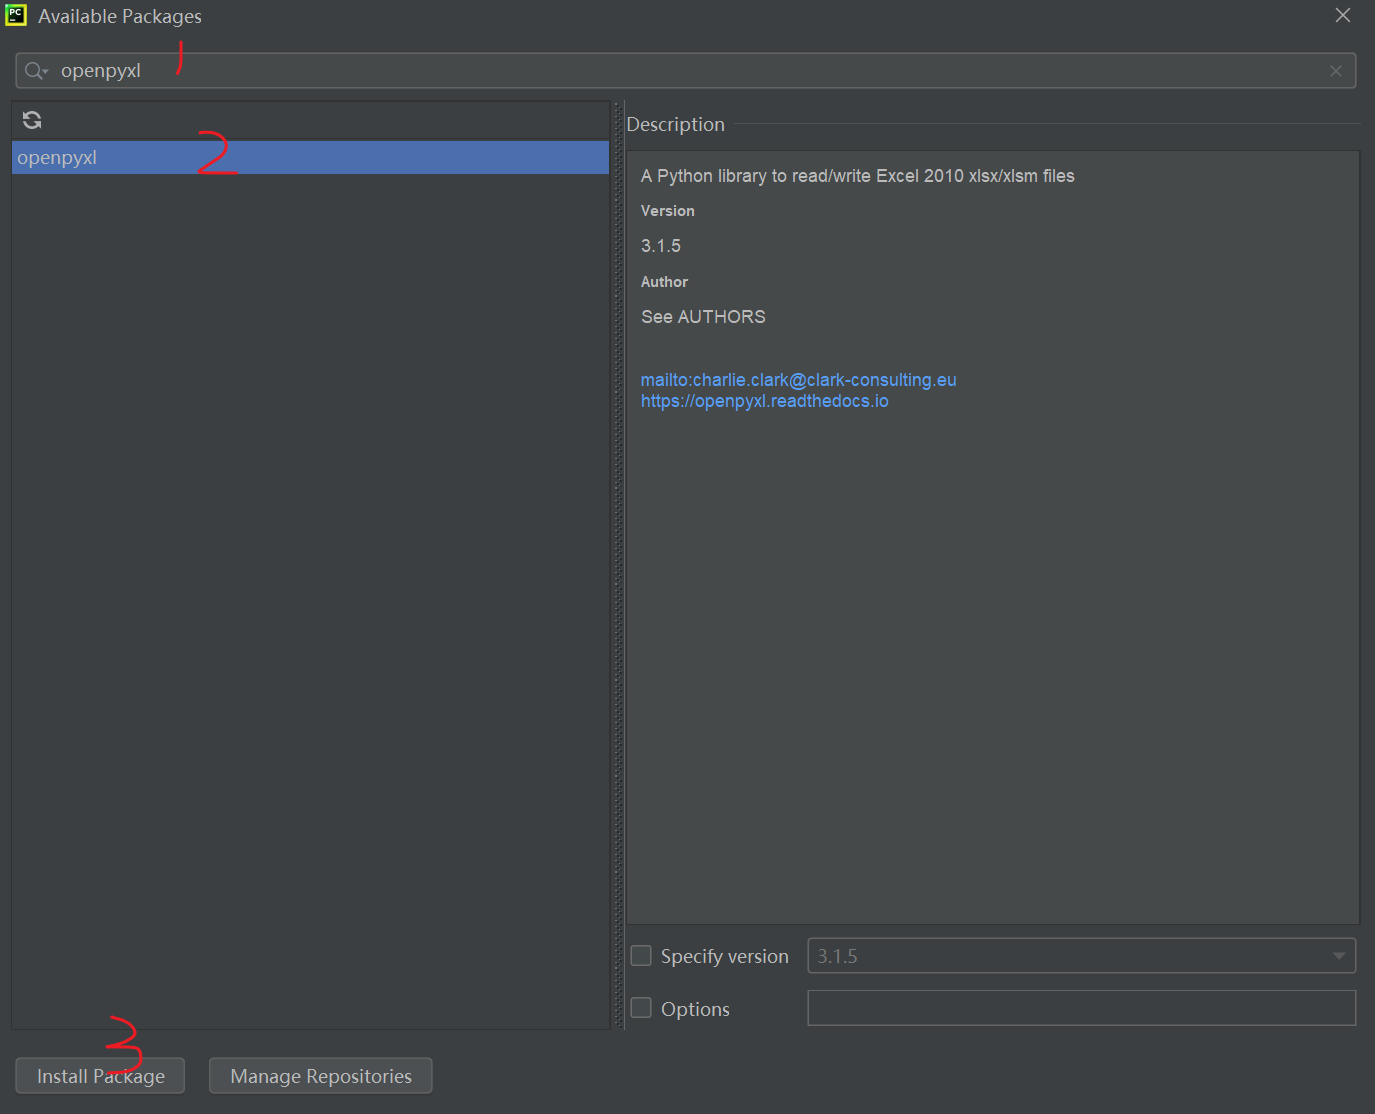The image size is (1375, 1114).
Task: Click the PyCharm logo in title bar
Action: (x=16, y=14)
